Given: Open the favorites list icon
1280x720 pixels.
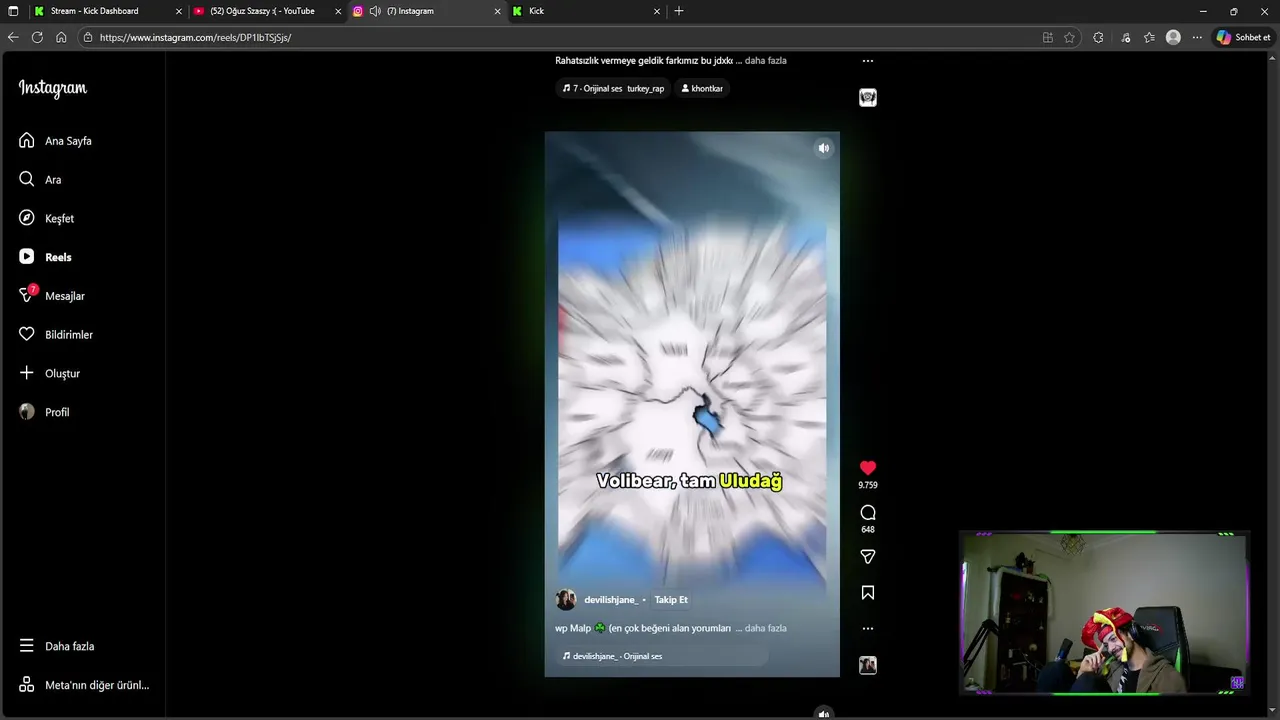Looking at the screenshot, I should point(1149,37).
